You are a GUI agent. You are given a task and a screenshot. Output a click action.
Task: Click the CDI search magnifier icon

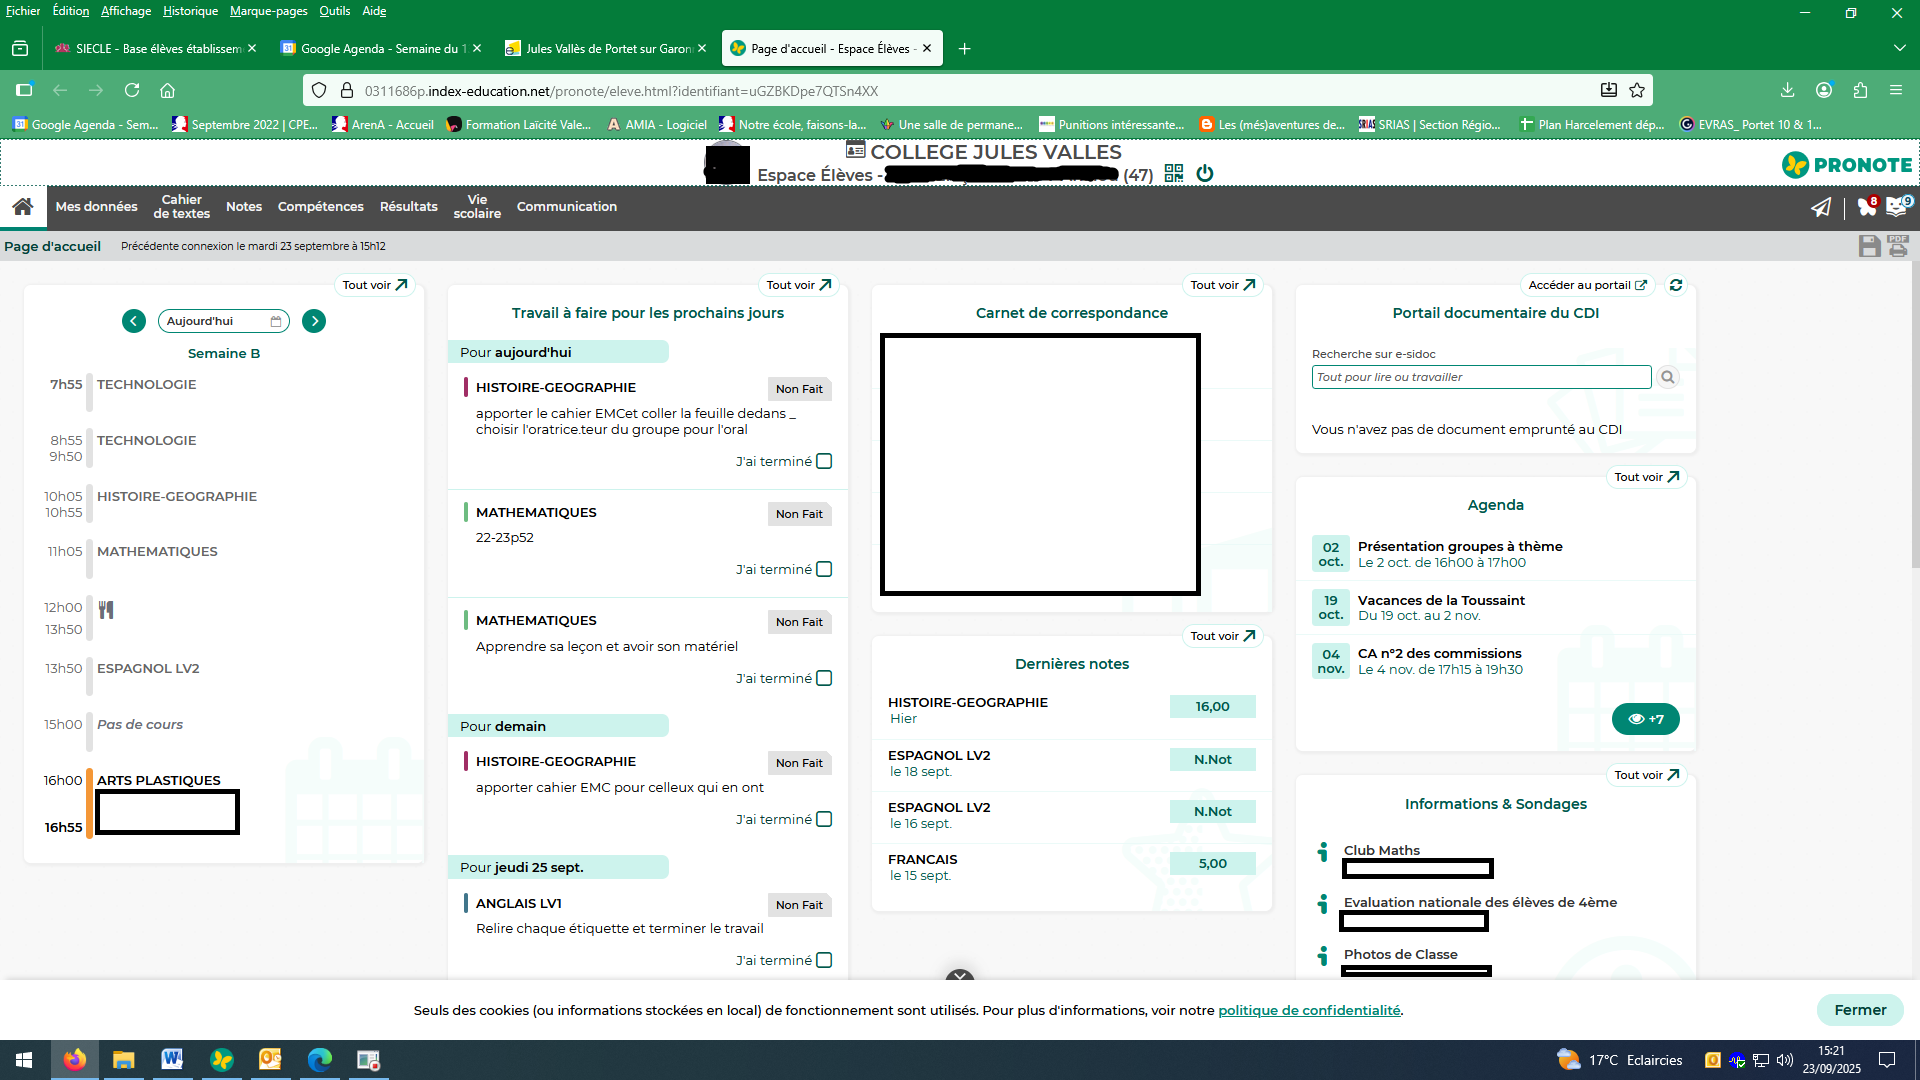point(1667,377)
